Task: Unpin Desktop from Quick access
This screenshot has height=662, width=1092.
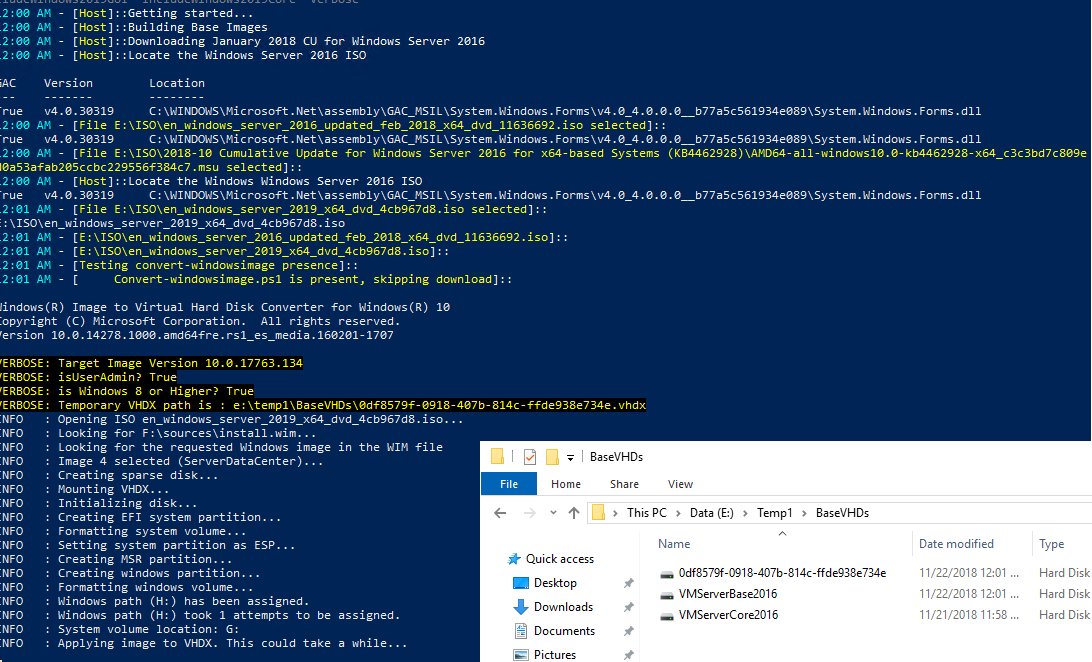Action: pyautogui.click(x=628, y=582)
